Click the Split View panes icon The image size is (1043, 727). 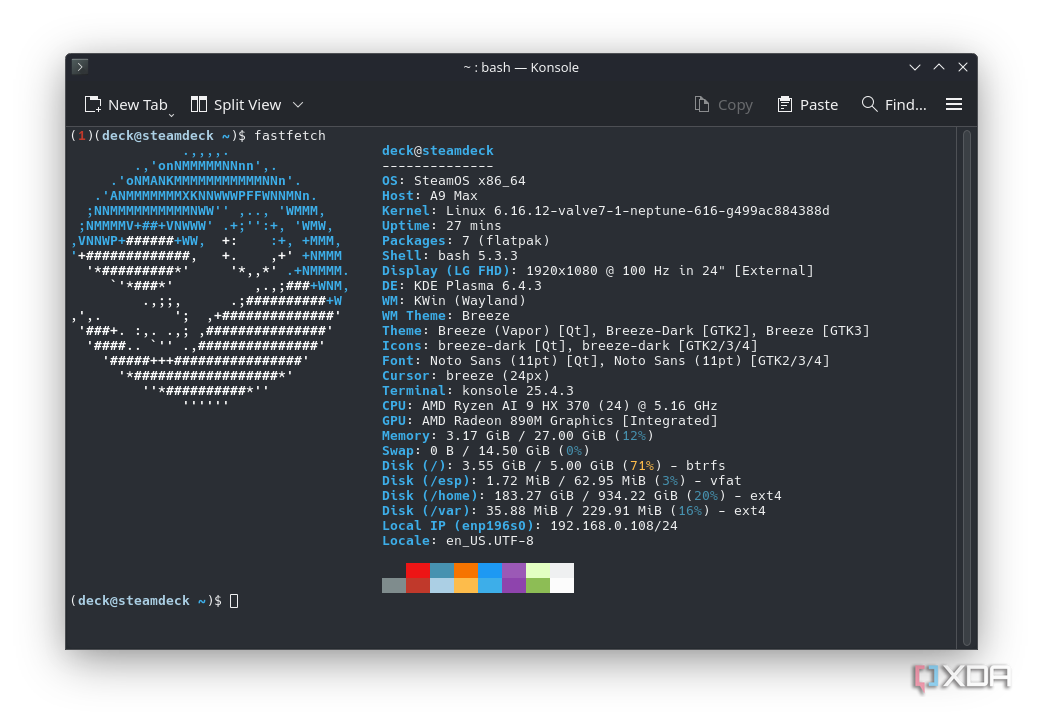(198, 104)
